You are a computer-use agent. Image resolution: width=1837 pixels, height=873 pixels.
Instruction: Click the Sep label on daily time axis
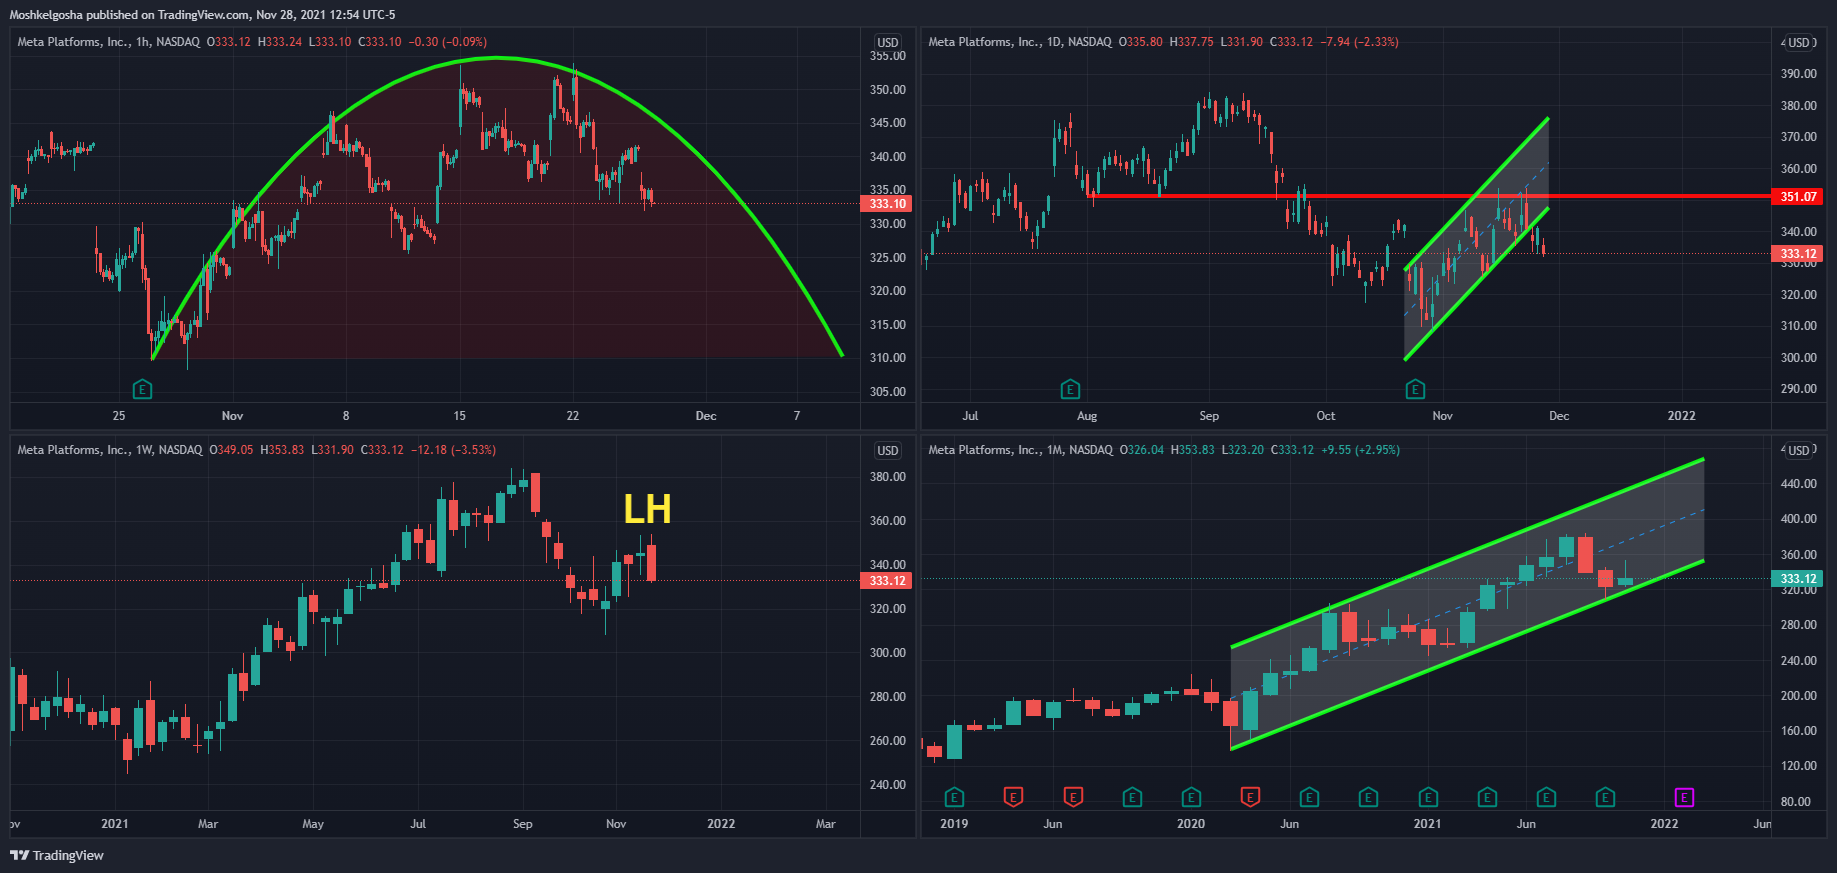pos(1209,415)
